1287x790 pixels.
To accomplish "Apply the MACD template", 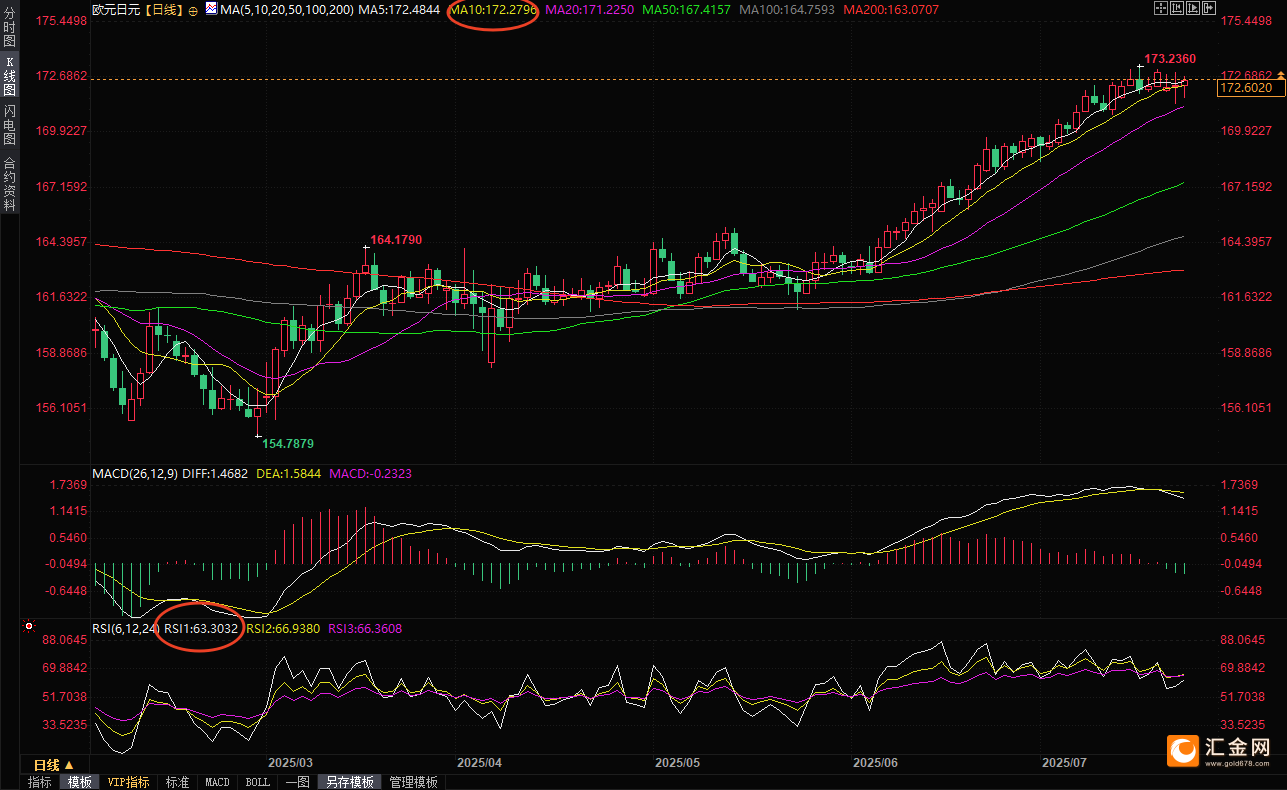I will [217, 782].
